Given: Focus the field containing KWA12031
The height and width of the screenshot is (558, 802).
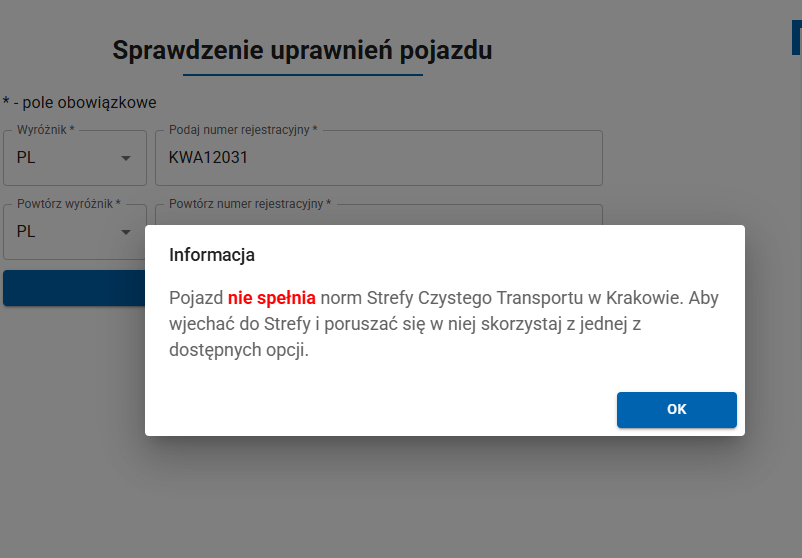Looking at the screenshot, I should (x=378, y=158).
